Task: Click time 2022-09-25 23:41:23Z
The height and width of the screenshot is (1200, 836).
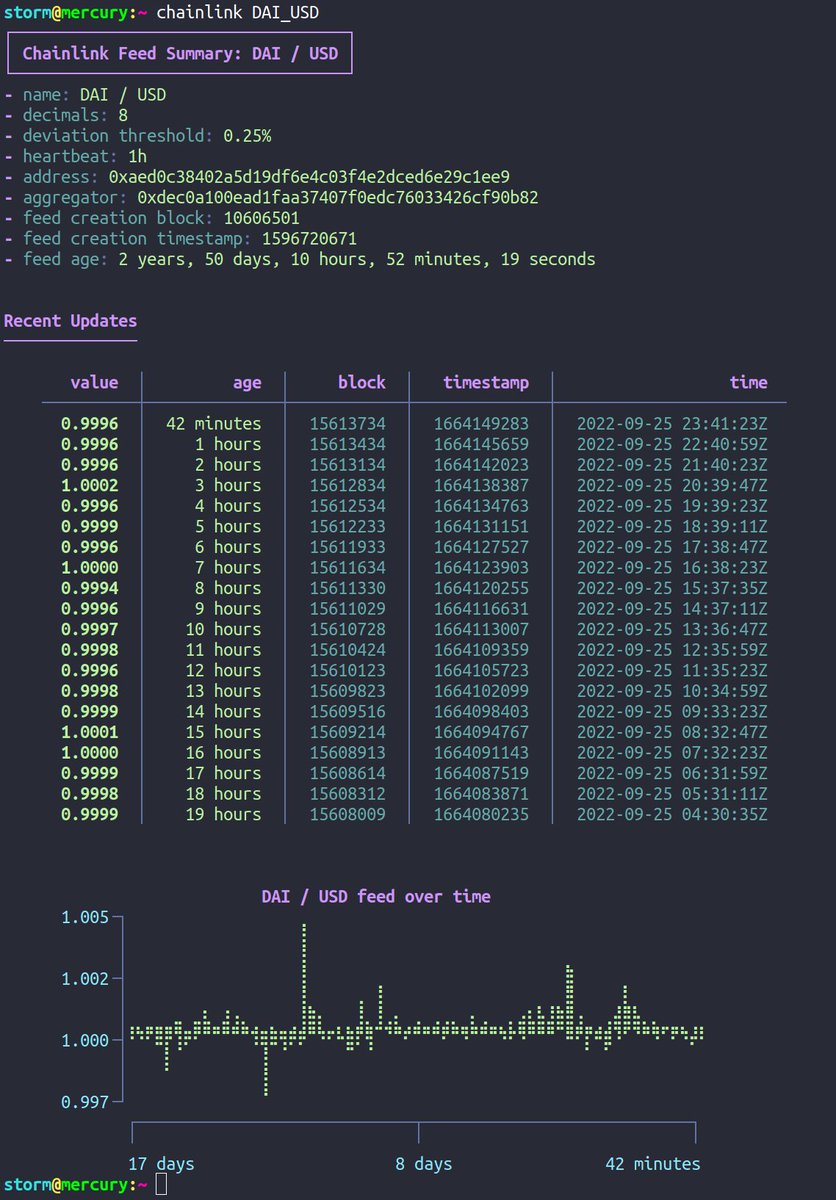Action: pos(672,423)
